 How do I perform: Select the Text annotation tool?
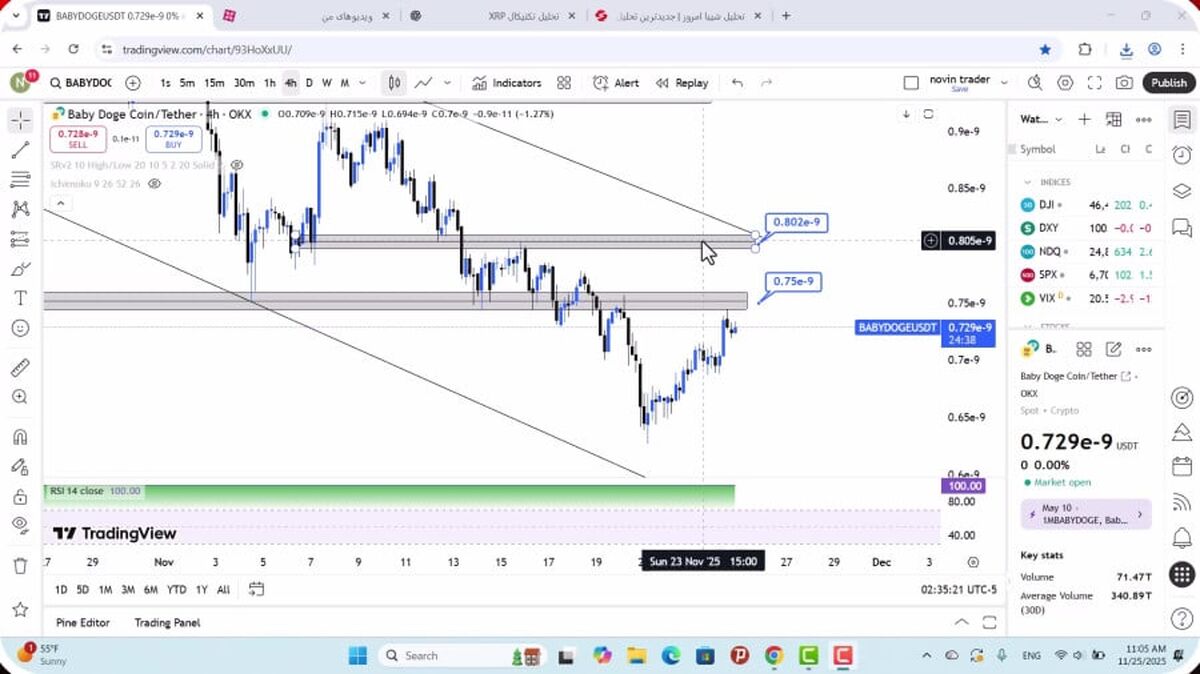click(20, 298)
